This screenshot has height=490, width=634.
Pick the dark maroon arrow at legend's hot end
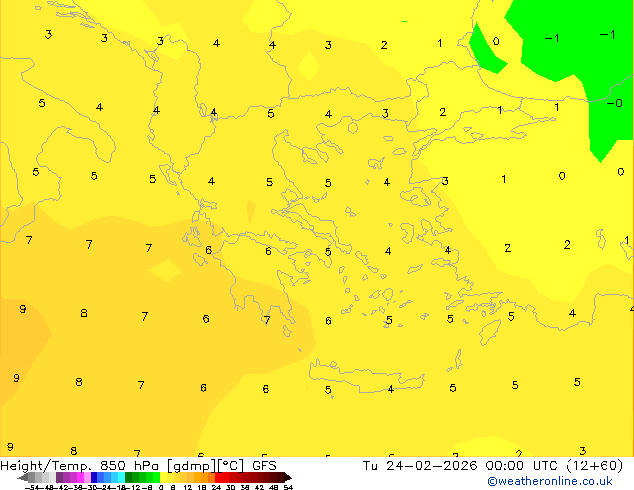click(x=288, y=478)
